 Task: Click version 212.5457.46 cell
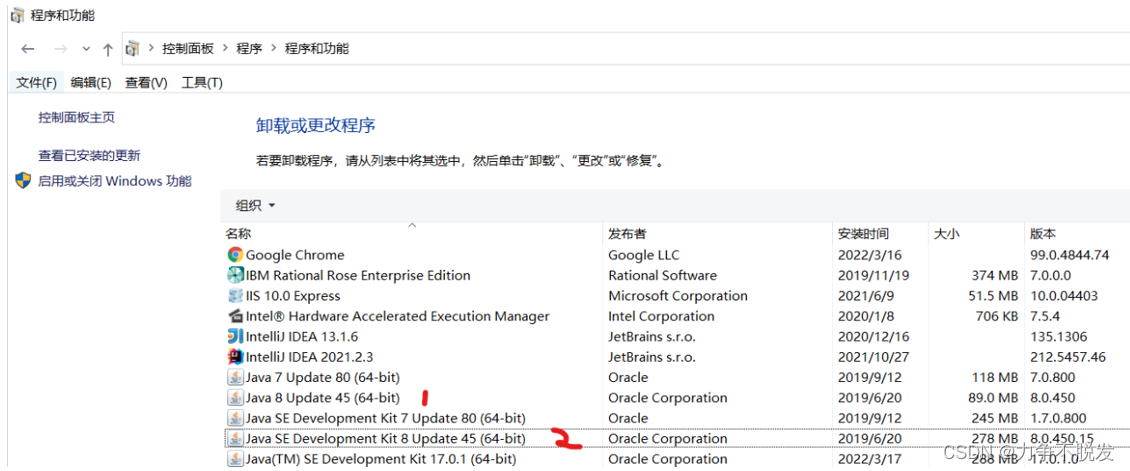tap(1069, 356)
